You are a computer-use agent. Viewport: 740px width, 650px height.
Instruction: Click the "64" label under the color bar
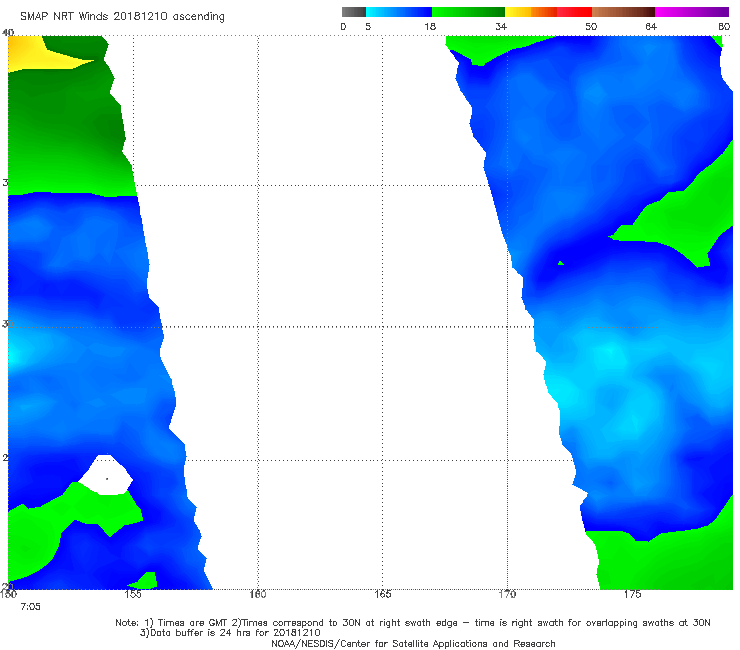click(x=651, y=26)
